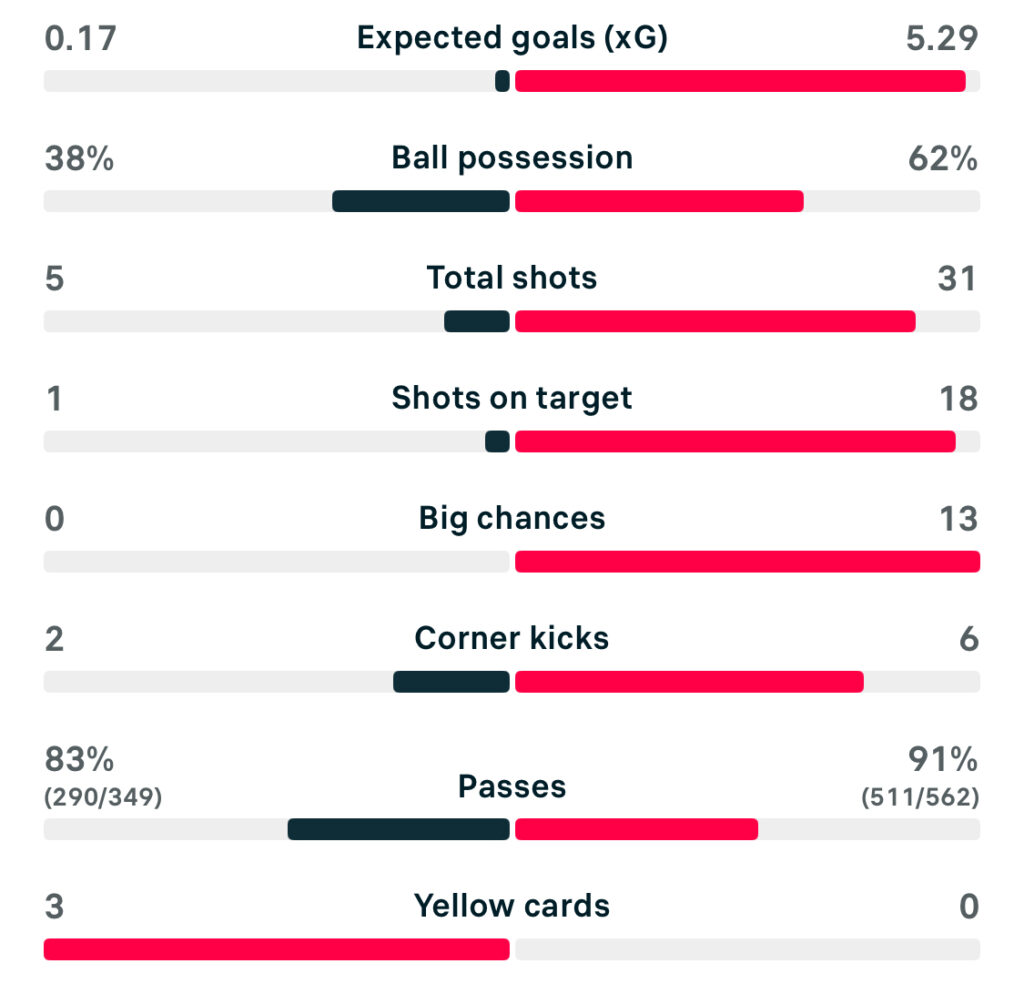This screenshot has width=1024, height=1004.
Task: Select the Ball possession stat title
Action: 512,158
